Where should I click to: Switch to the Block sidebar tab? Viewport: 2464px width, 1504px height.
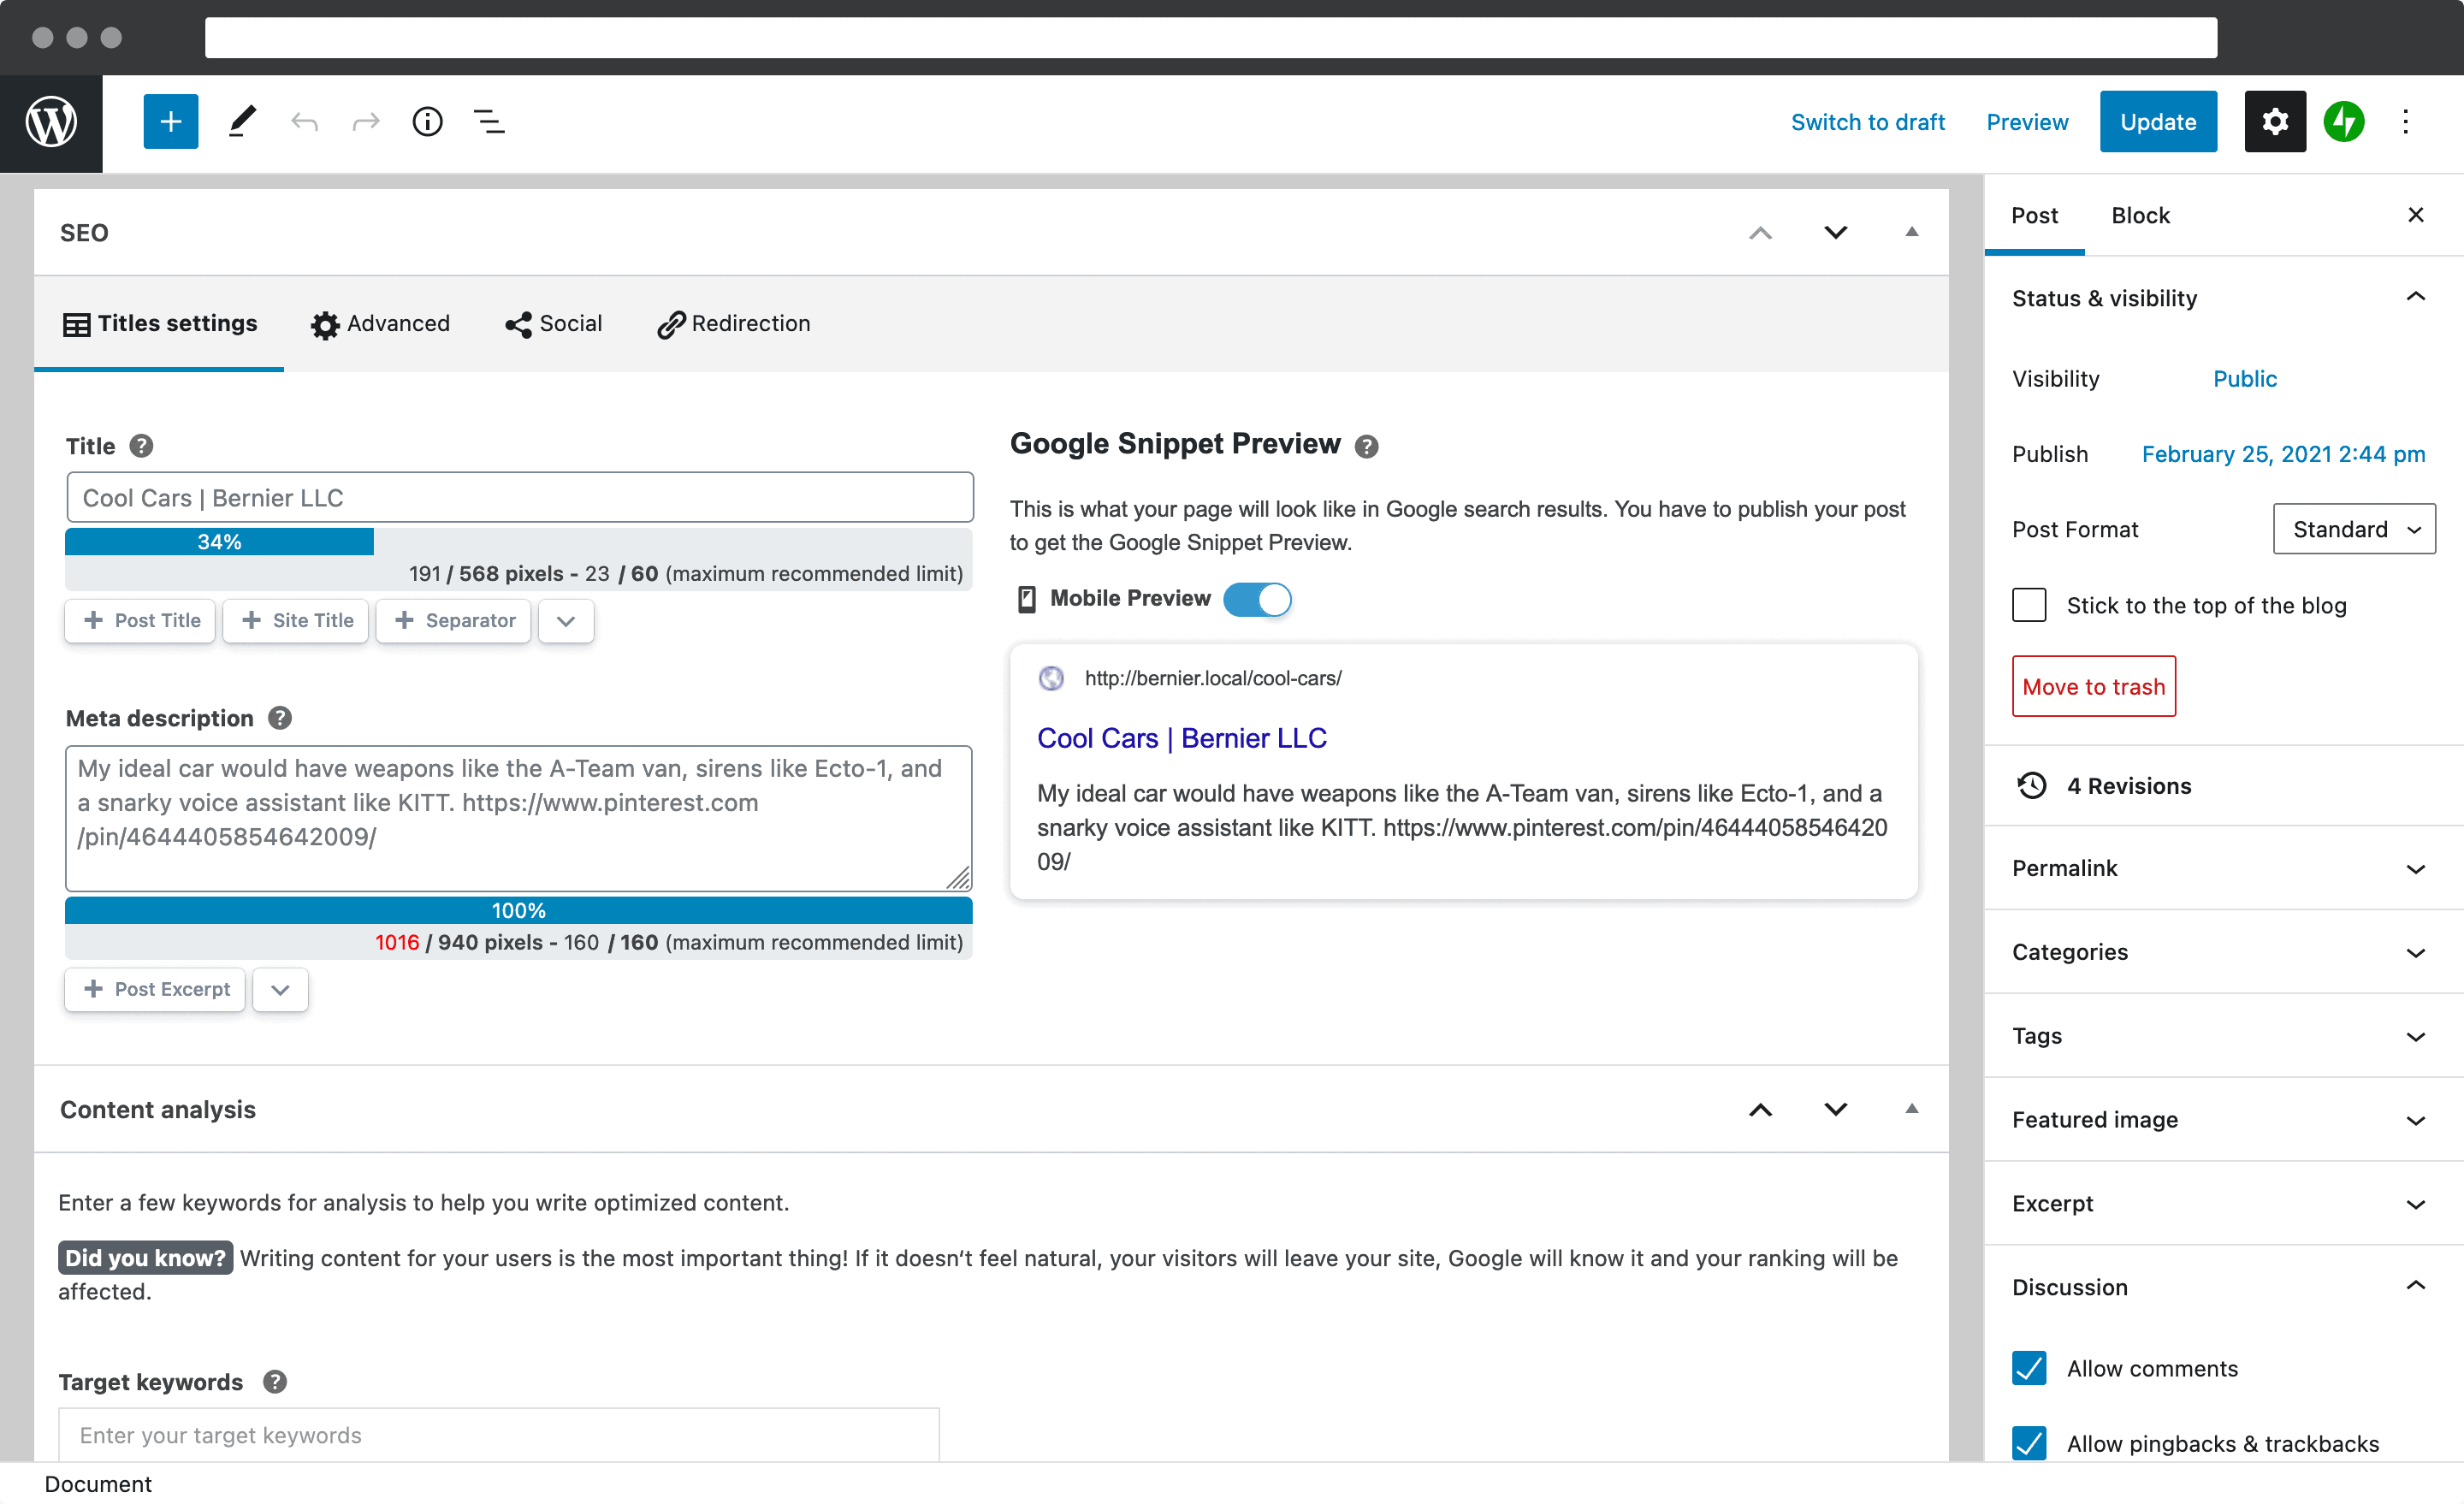point(2140,215)
